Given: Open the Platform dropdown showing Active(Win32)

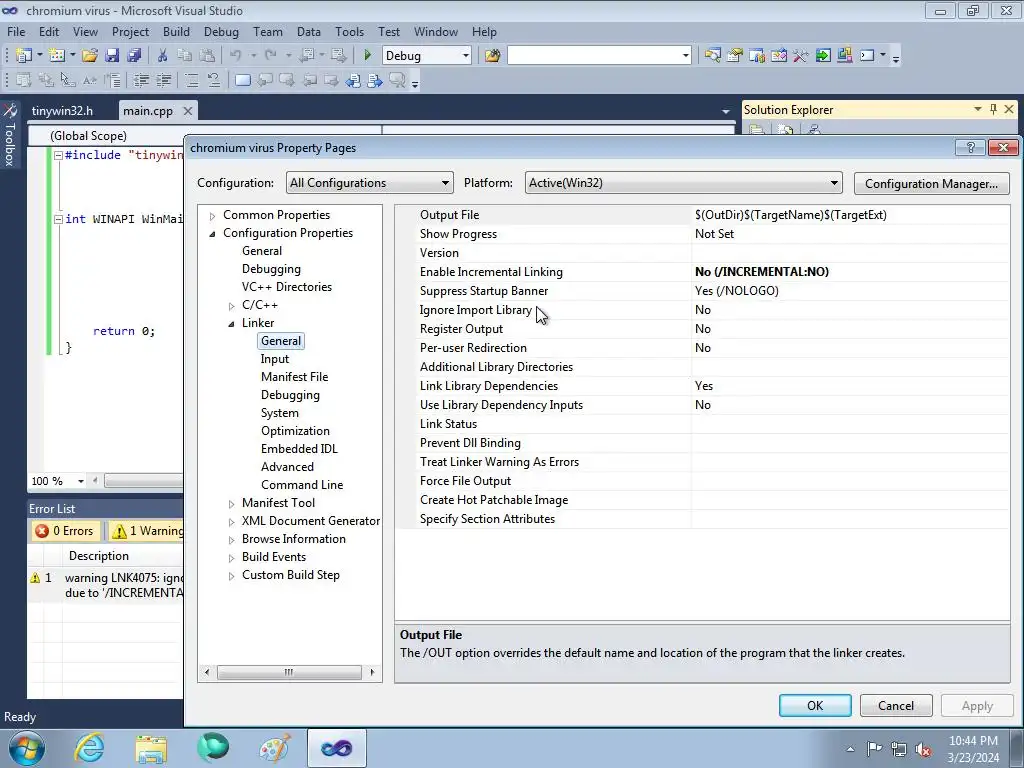Looking at the screenshot, I should (x=683, y=183).
